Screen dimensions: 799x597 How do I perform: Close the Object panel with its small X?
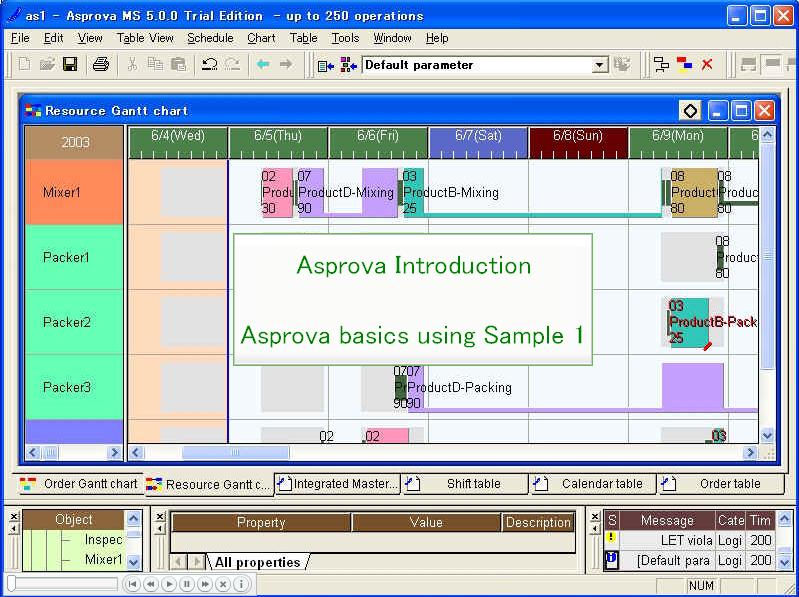click(14, 516)
